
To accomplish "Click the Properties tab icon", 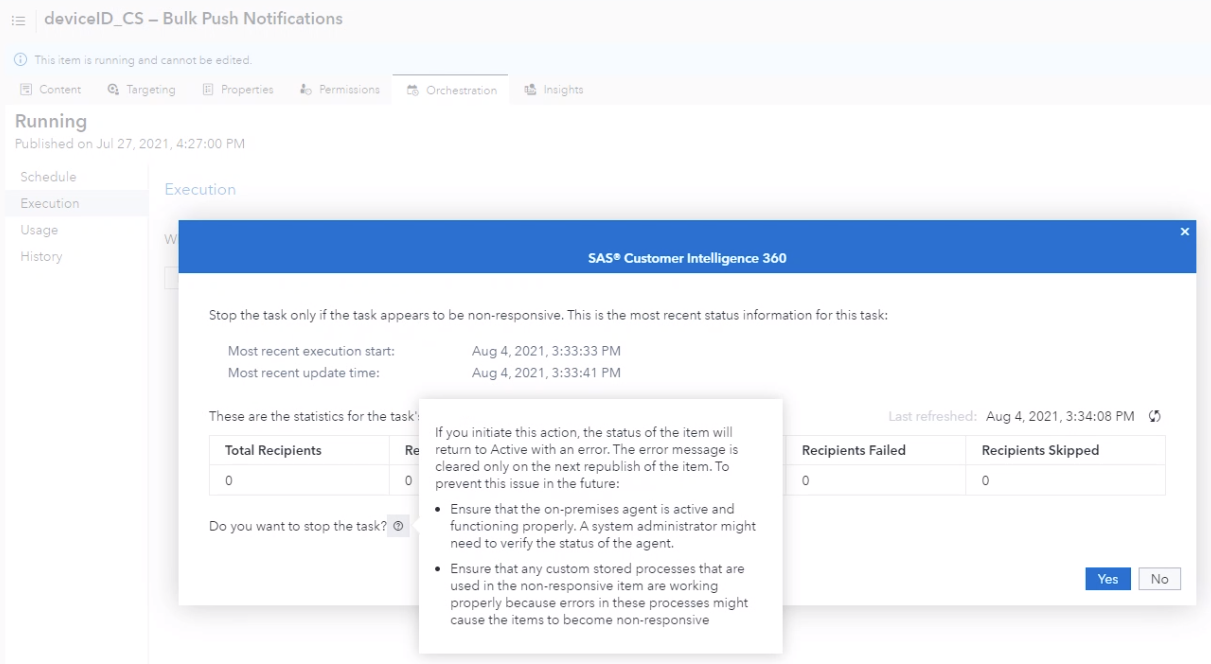I will coord(210,89).
